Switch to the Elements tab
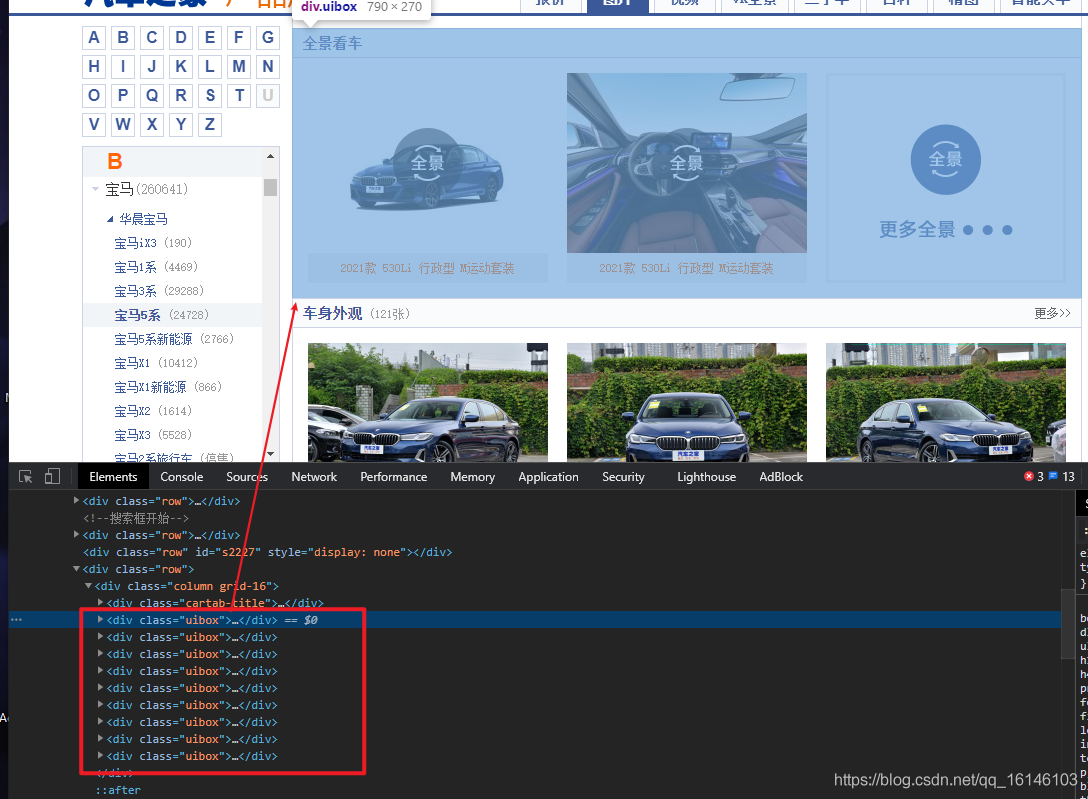This screenshot has height=799, width=1088. pyautogui.click(x=113, y=476)
